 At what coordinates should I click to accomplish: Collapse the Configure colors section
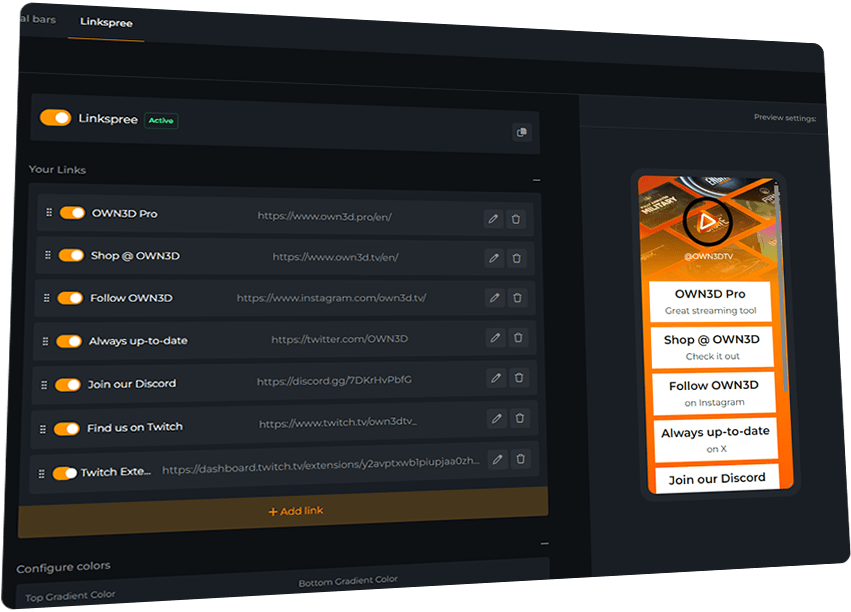tap(544, 544)
